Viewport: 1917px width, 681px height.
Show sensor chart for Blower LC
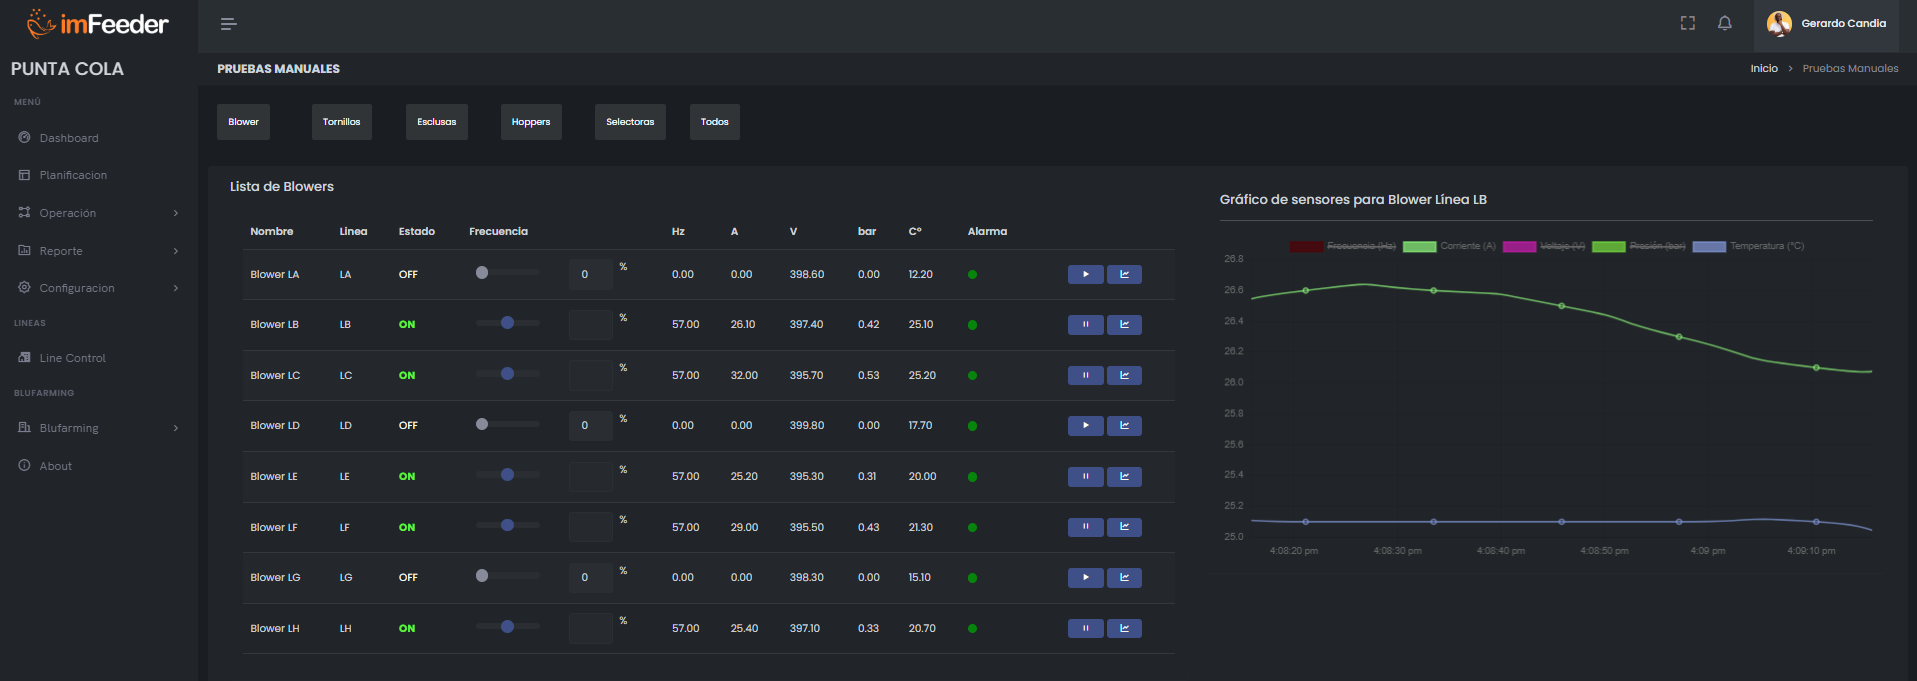pyautogui.click(x=1124, y=375)
